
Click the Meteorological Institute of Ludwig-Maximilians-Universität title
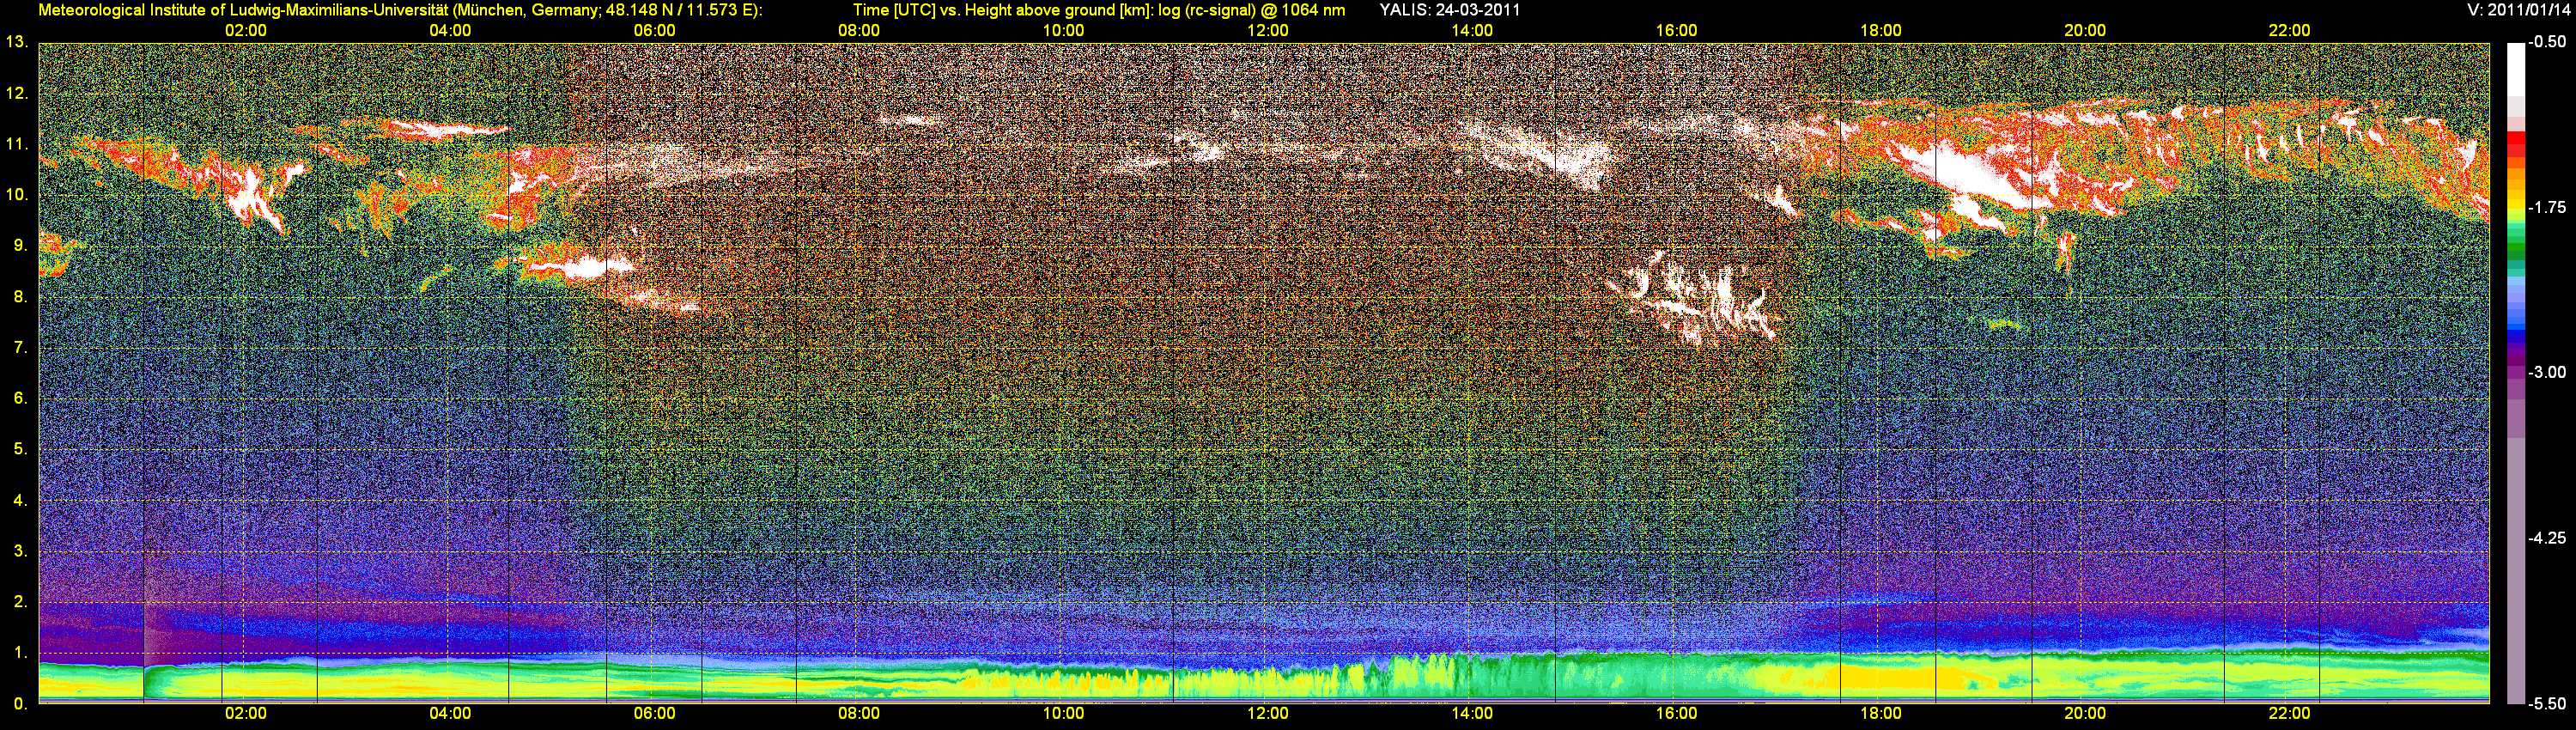pos(243,11)
